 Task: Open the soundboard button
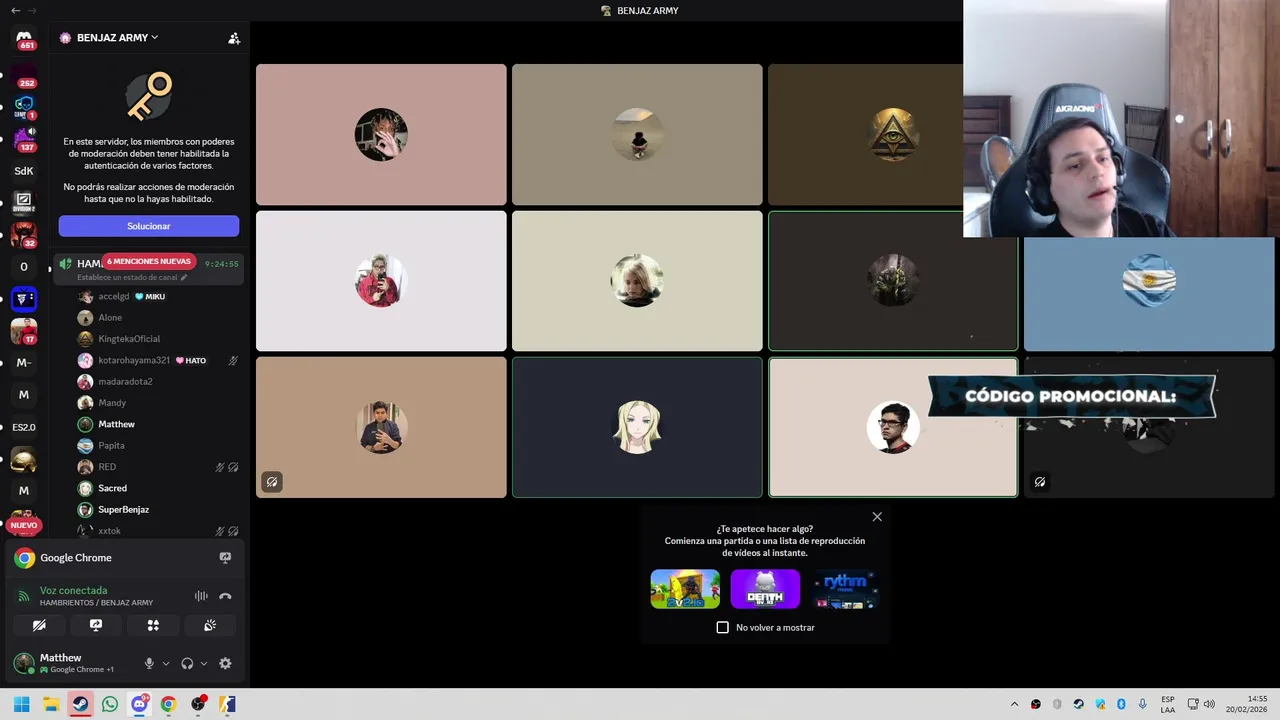[x=210, y=625]
